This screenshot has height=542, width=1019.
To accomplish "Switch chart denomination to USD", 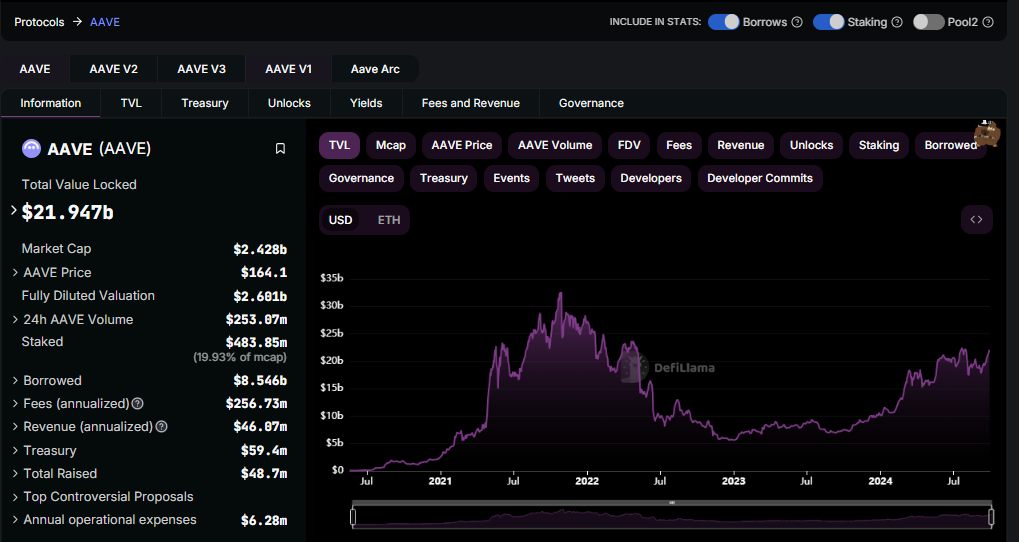I will point(341,220).
